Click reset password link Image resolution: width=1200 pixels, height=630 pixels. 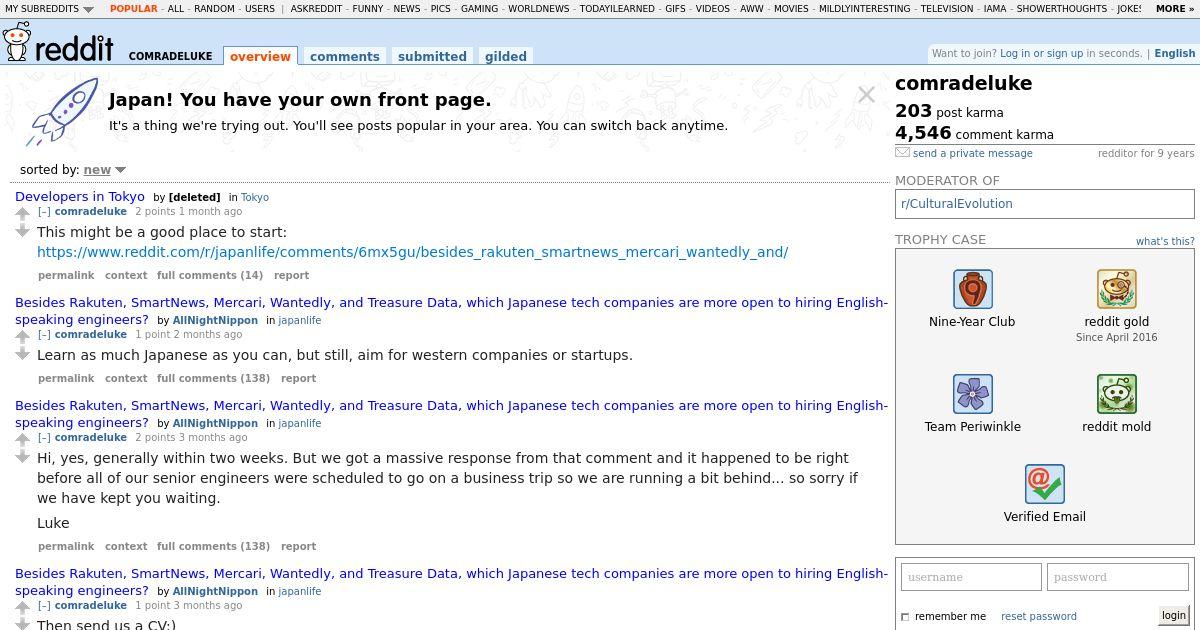pos(1039,617)
